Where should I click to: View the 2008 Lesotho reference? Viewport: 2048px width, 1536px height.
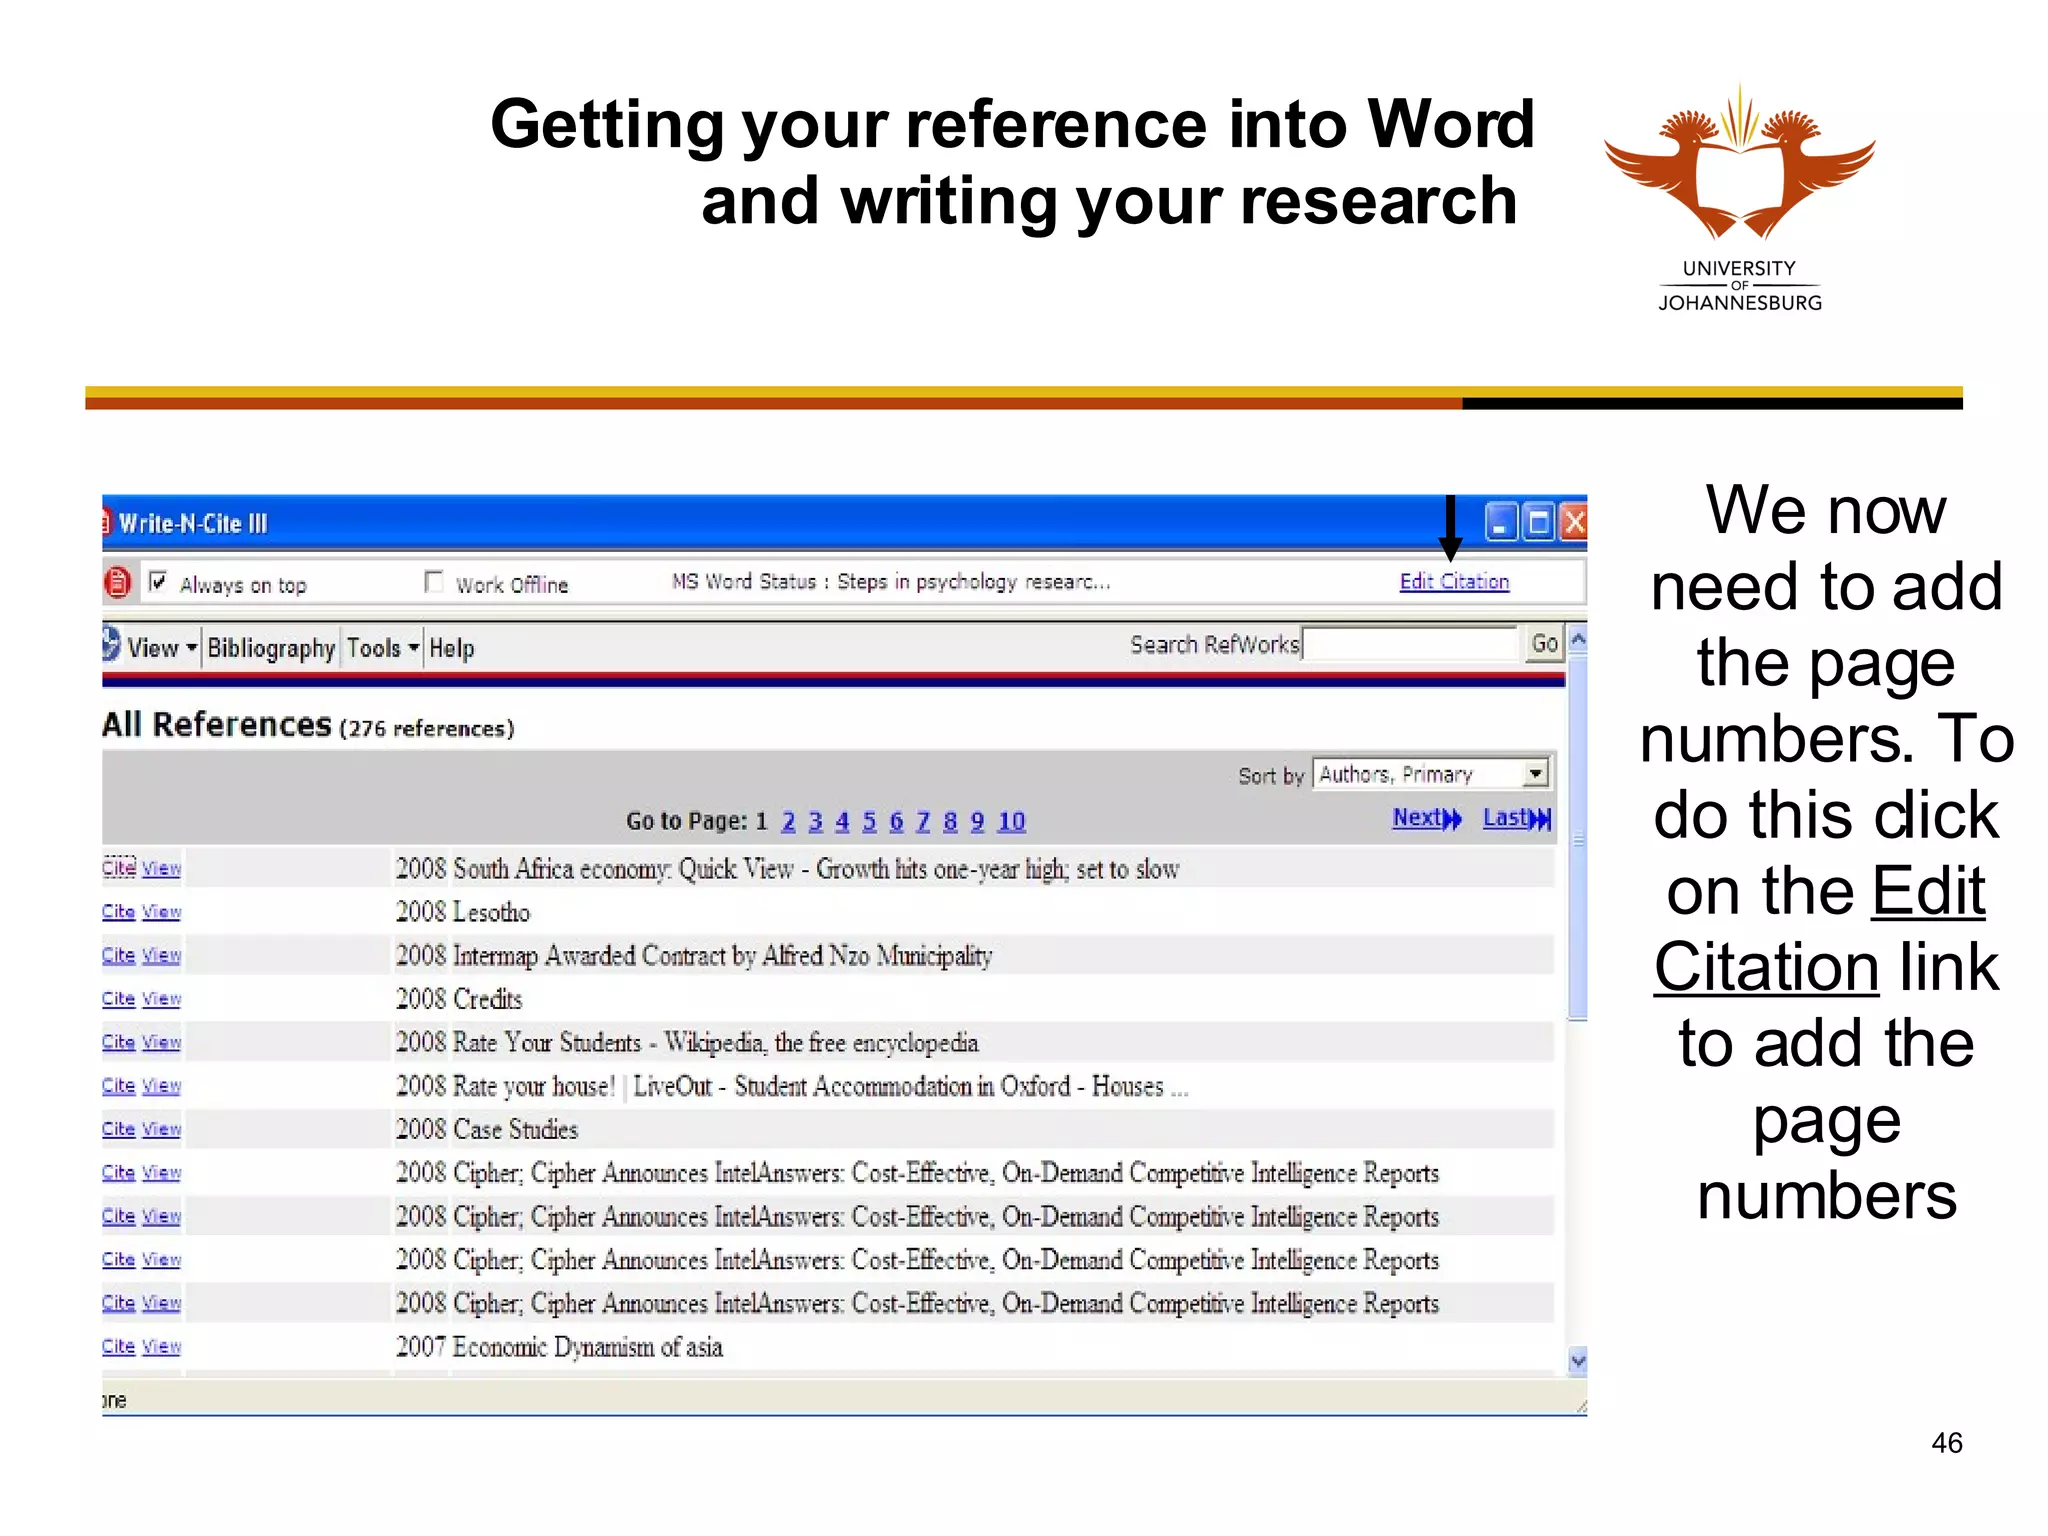161,911
